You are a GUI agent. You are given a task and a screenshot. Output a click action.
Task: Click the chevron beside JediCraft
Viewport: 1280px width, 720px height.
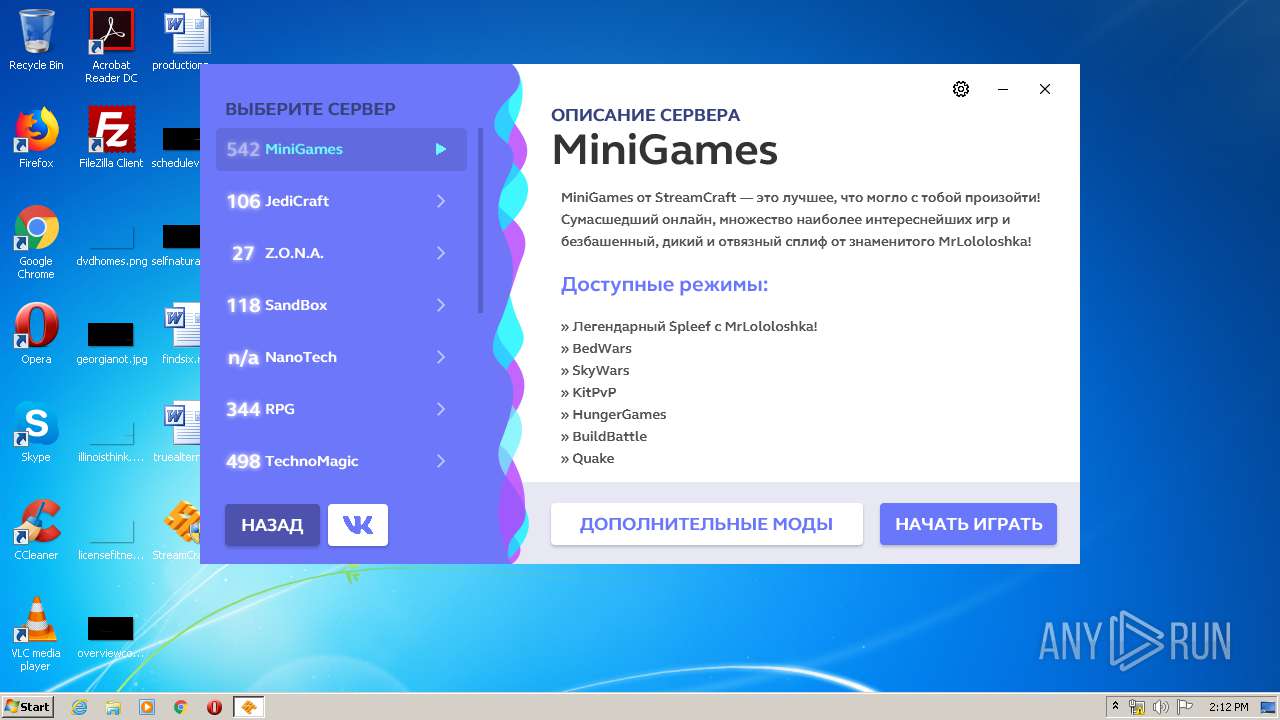click(441, 201)
